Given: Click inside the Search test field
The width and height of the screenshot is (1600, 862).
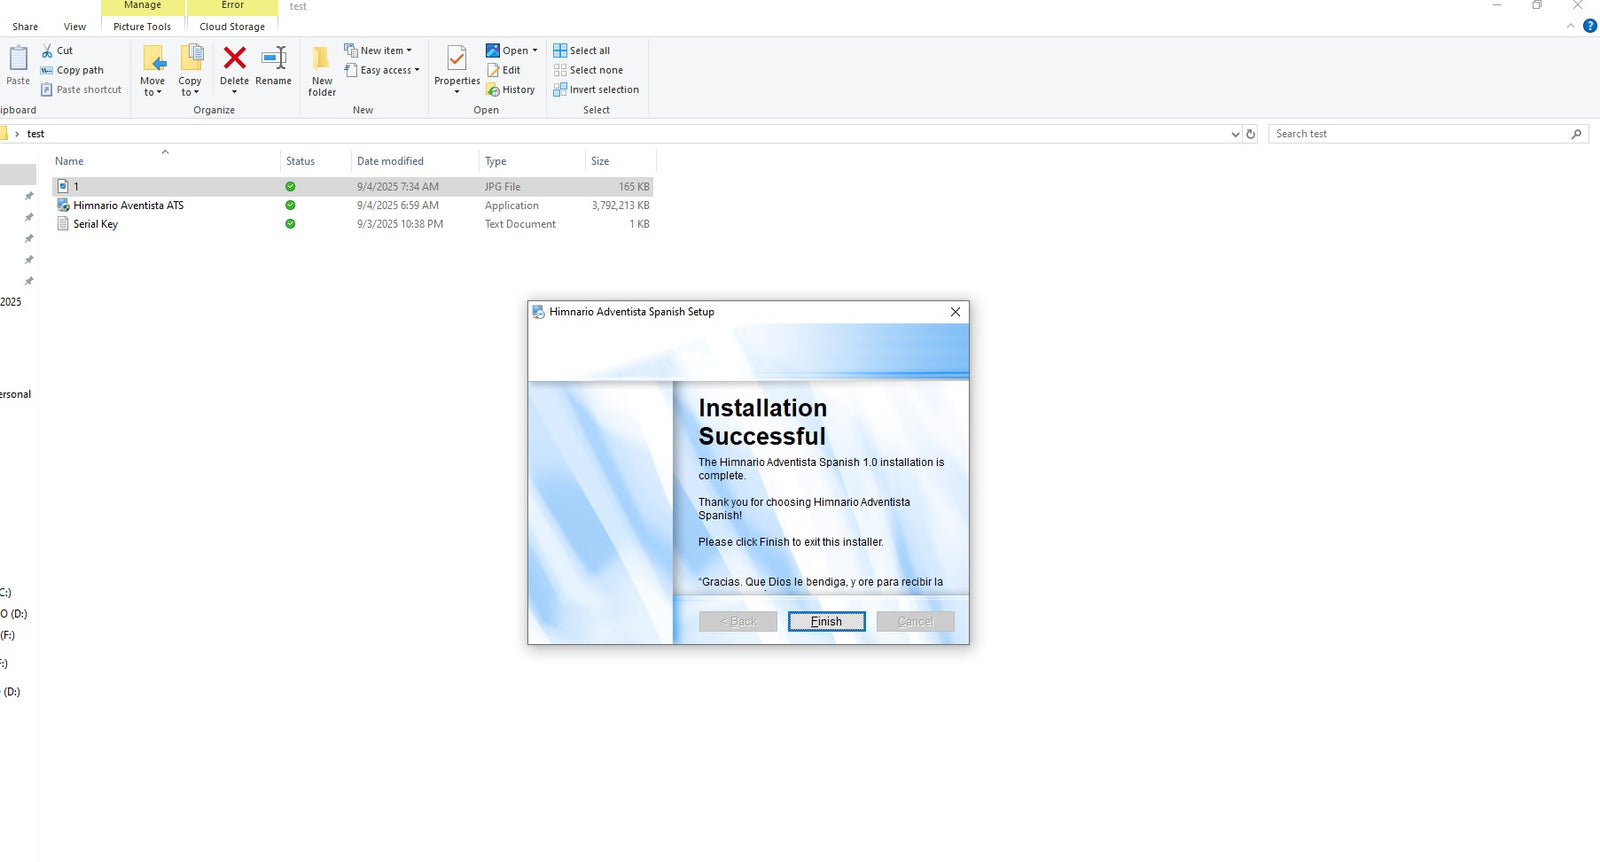Looking at the screenshot, I should click(1420, 134).
